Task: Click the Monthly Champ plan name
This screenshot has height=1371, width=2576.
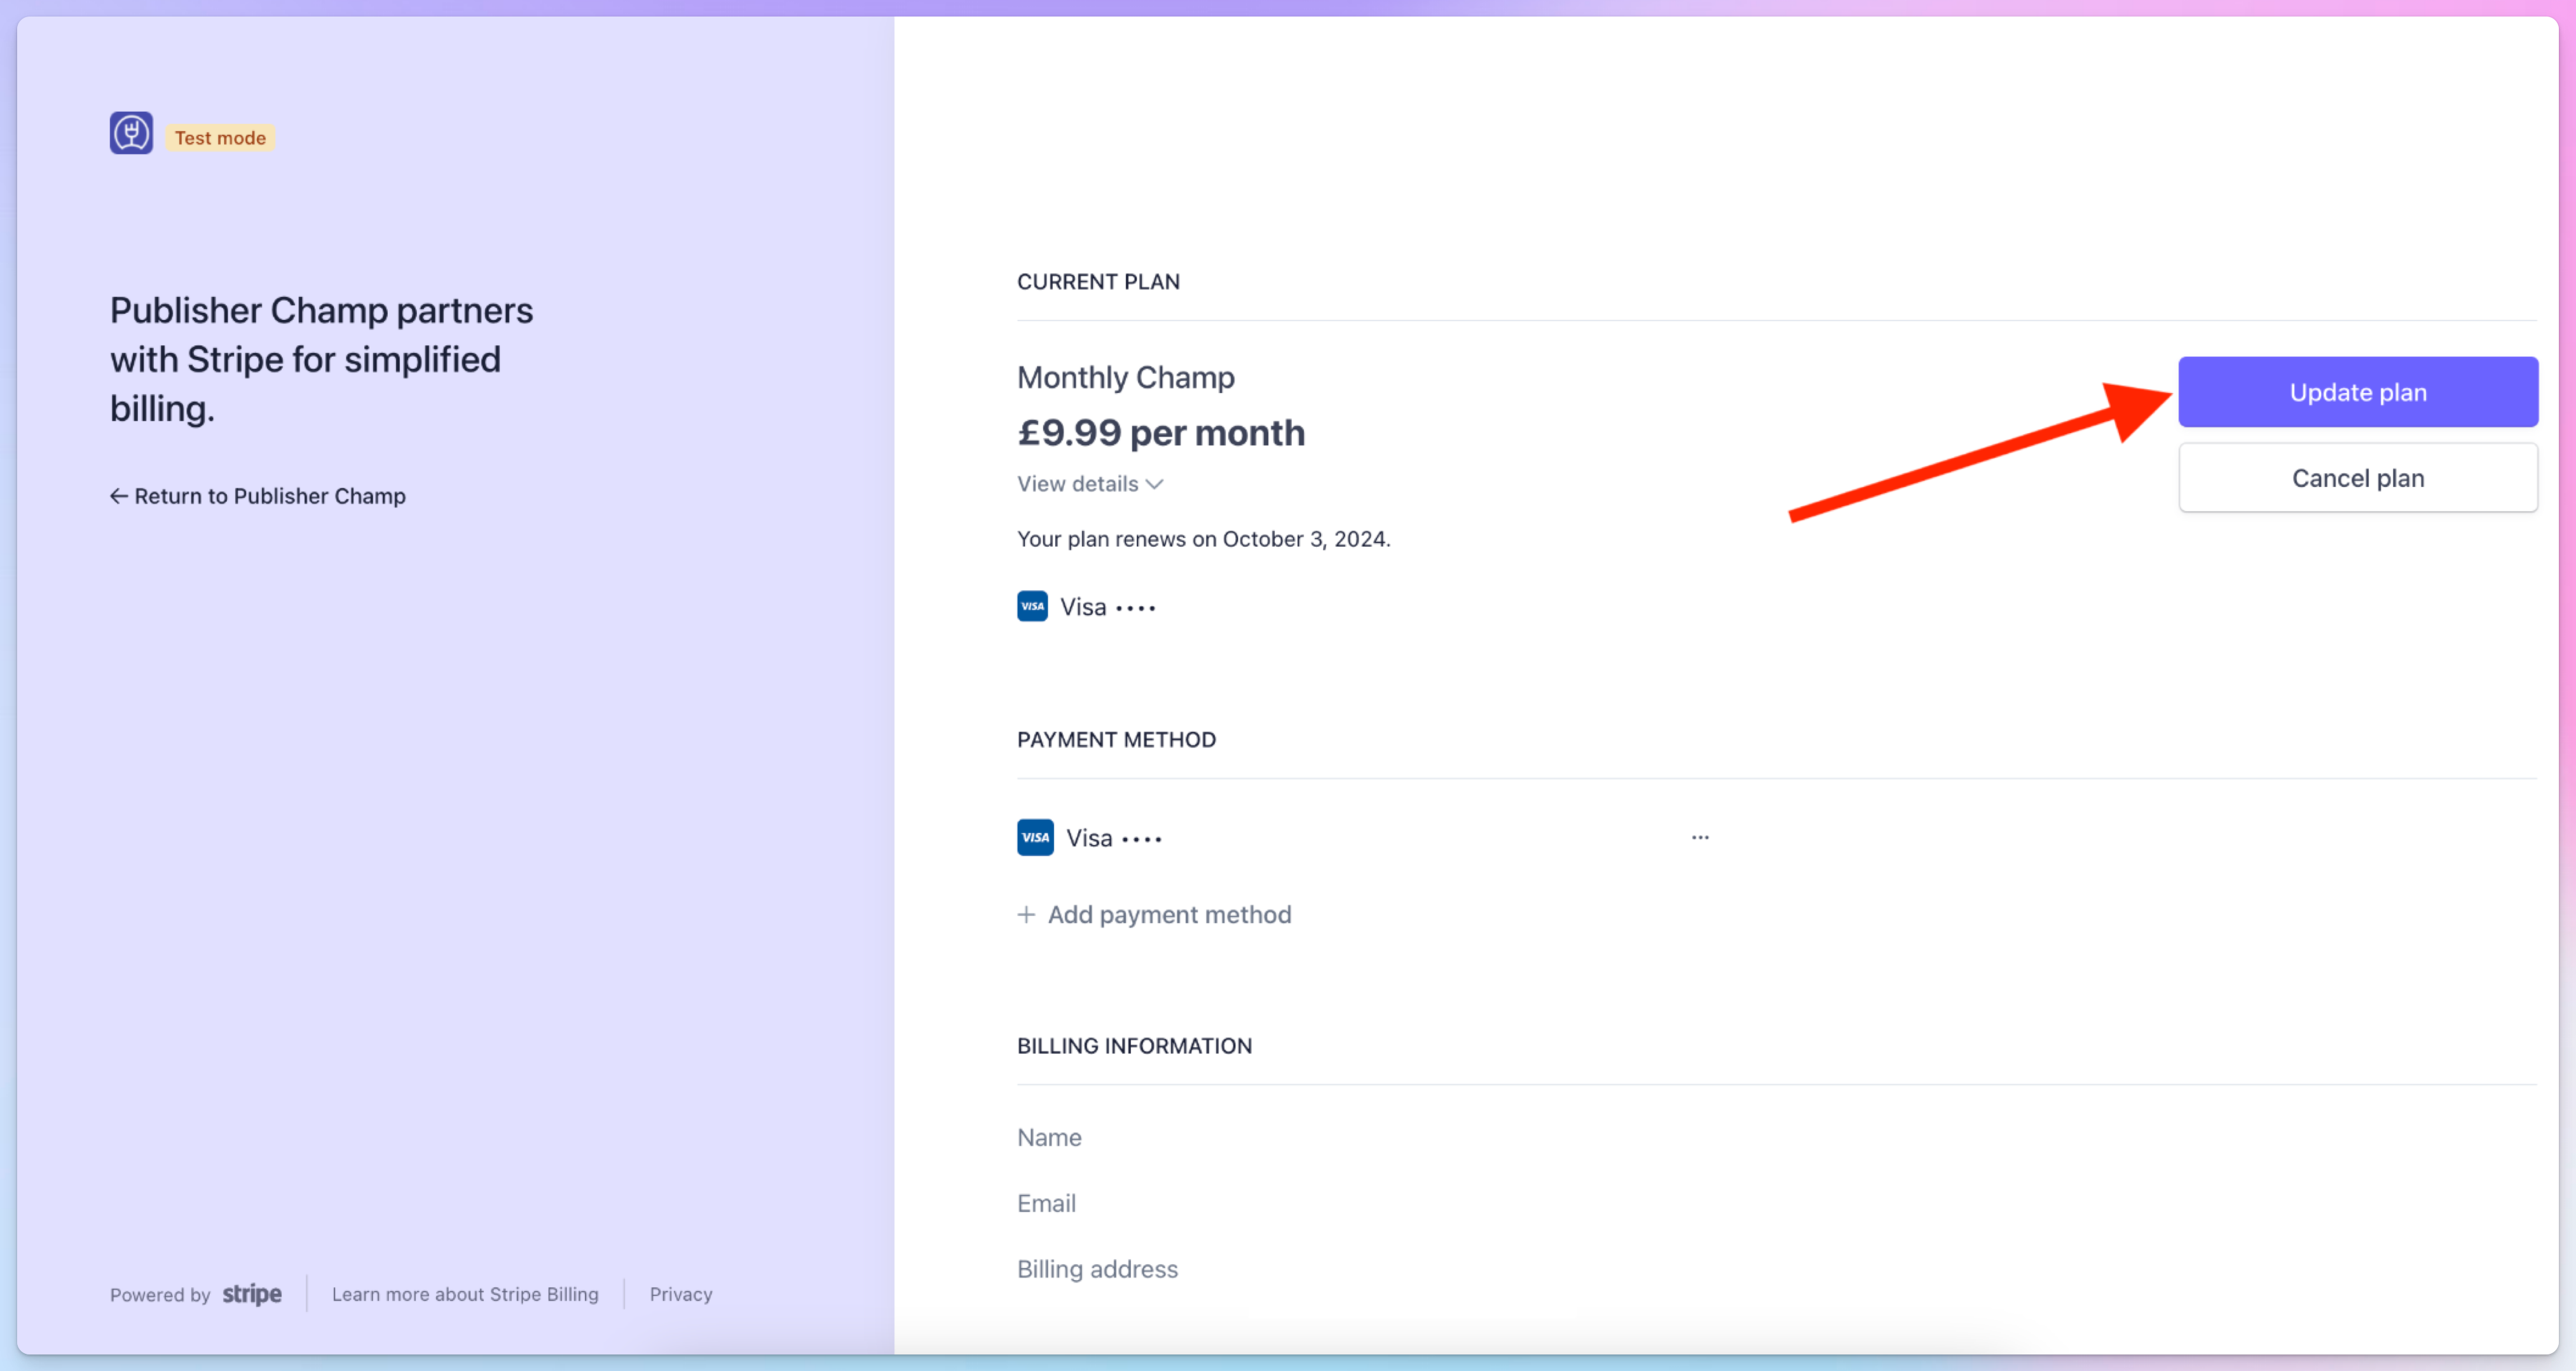Action: tap(1126, 377)
